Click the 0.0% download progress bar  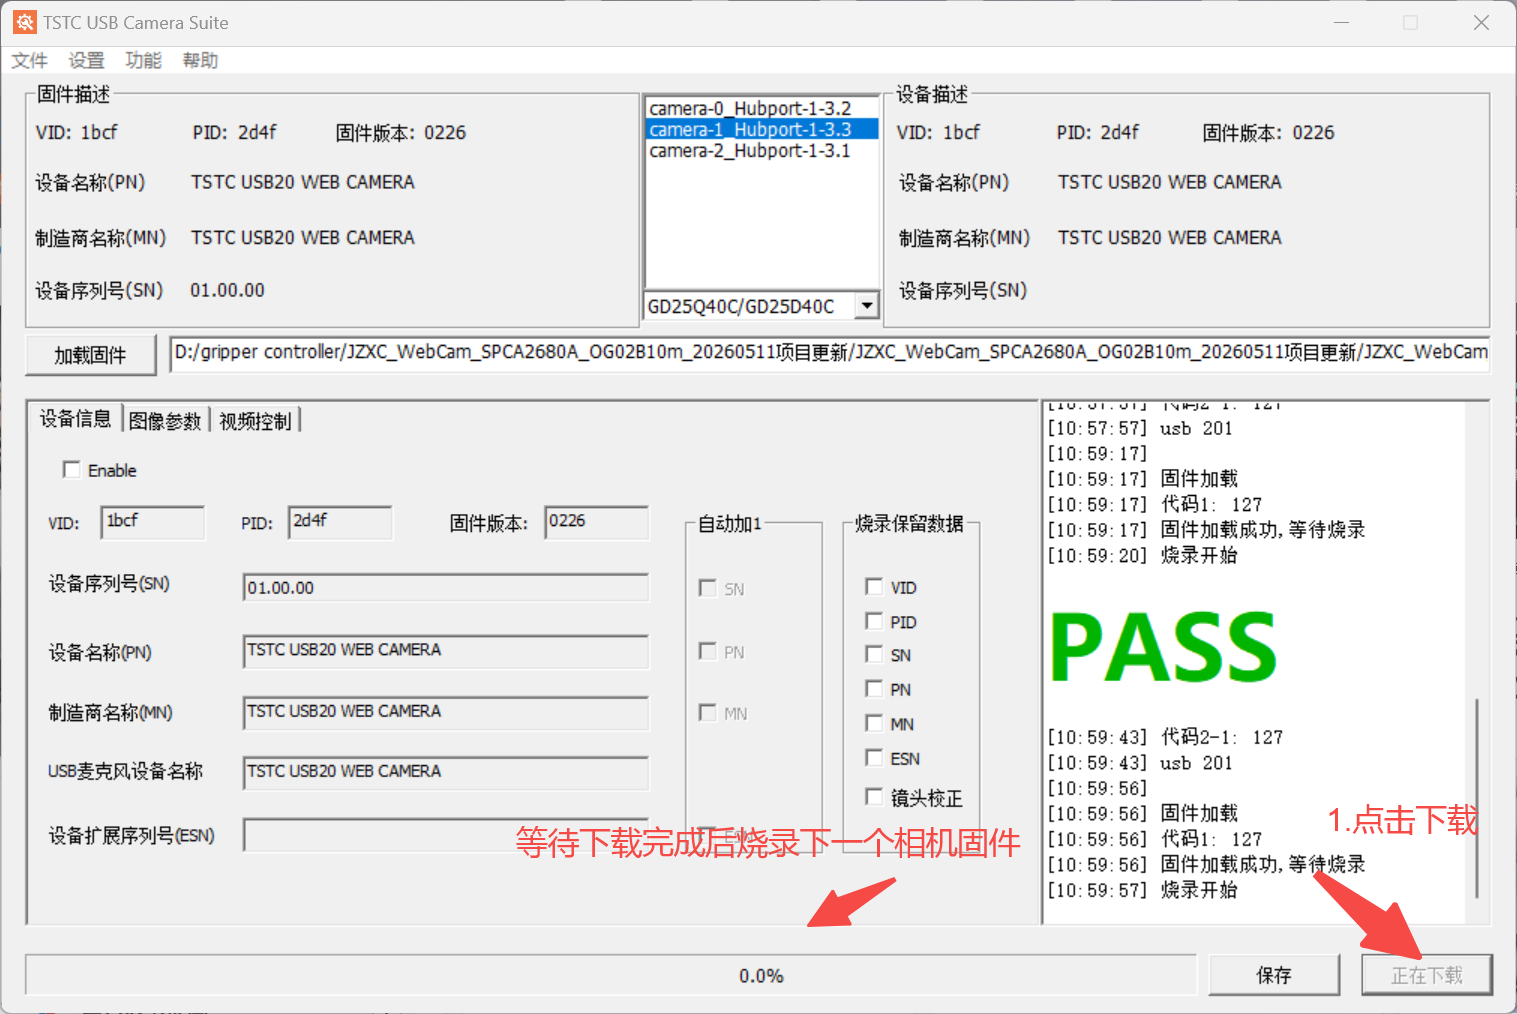[x=611, y=975]
